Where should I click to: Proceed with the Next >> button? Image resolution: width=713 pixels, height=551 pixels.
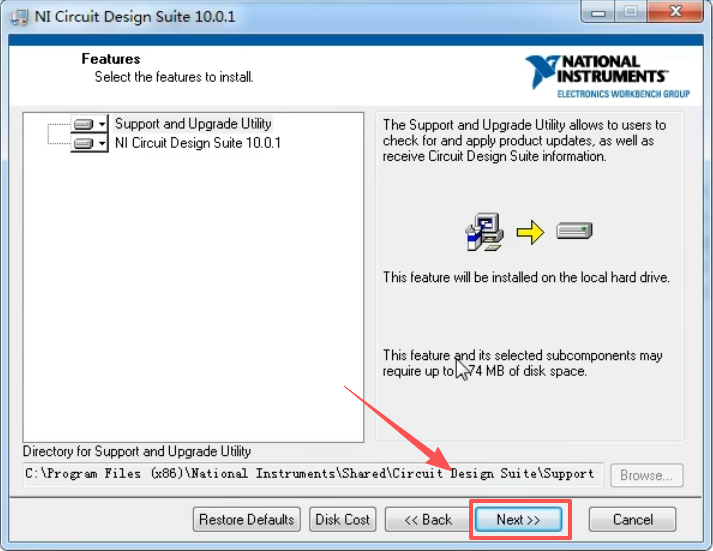(x=518, y=519)
